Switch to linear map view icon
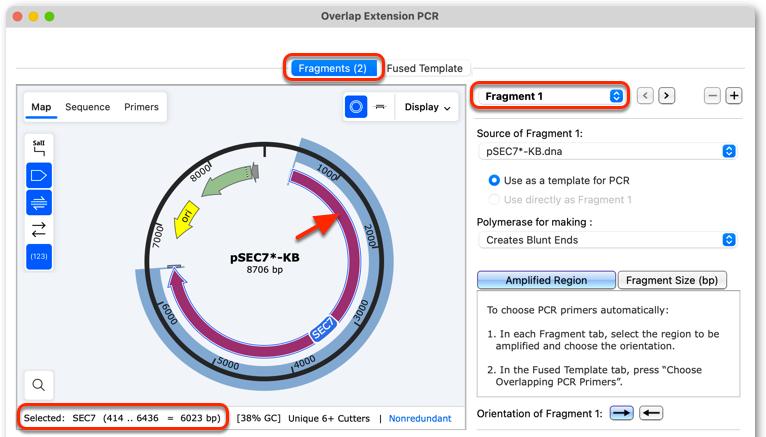766x437 pixels. pos(380,106)
